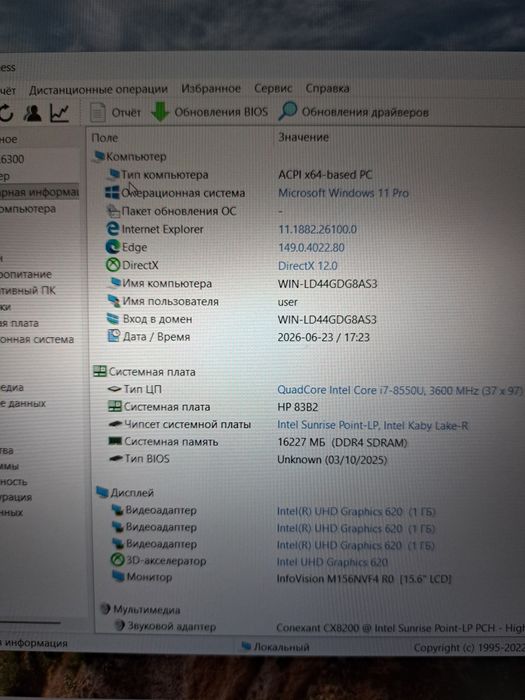This screenshot has height=700, width=525.
Task: Click the Refresh toolbar icon
Action: [6, 113]
